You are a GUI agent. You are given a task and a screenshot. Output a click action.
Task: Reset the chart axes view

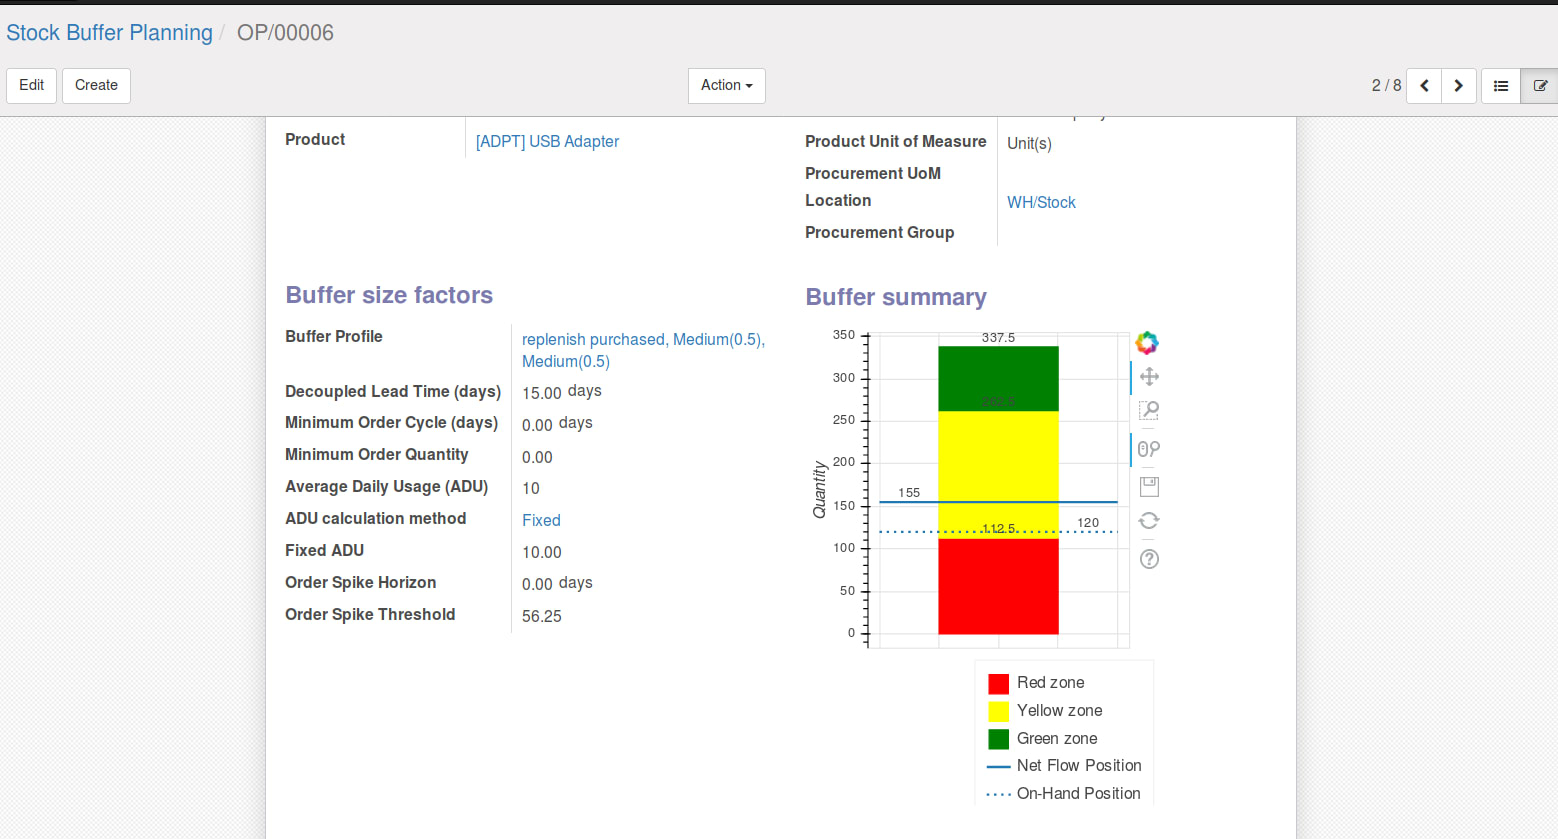pos(1148,521)
